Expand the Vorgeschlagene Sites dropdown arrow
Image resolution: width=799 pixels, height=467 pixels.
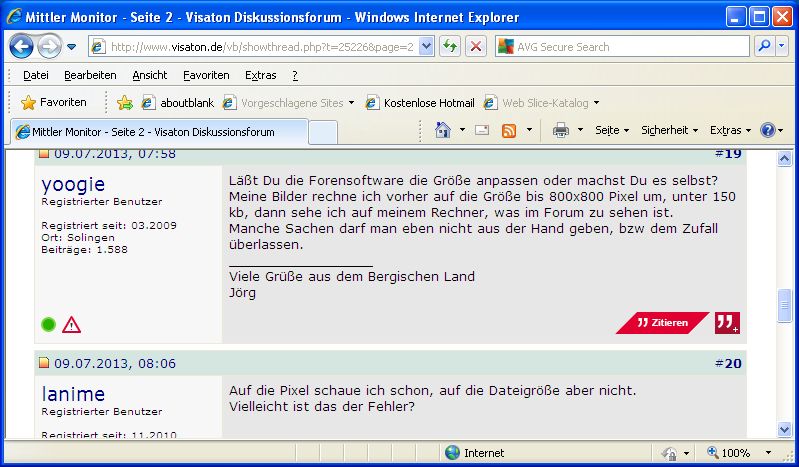click(351, 103)
